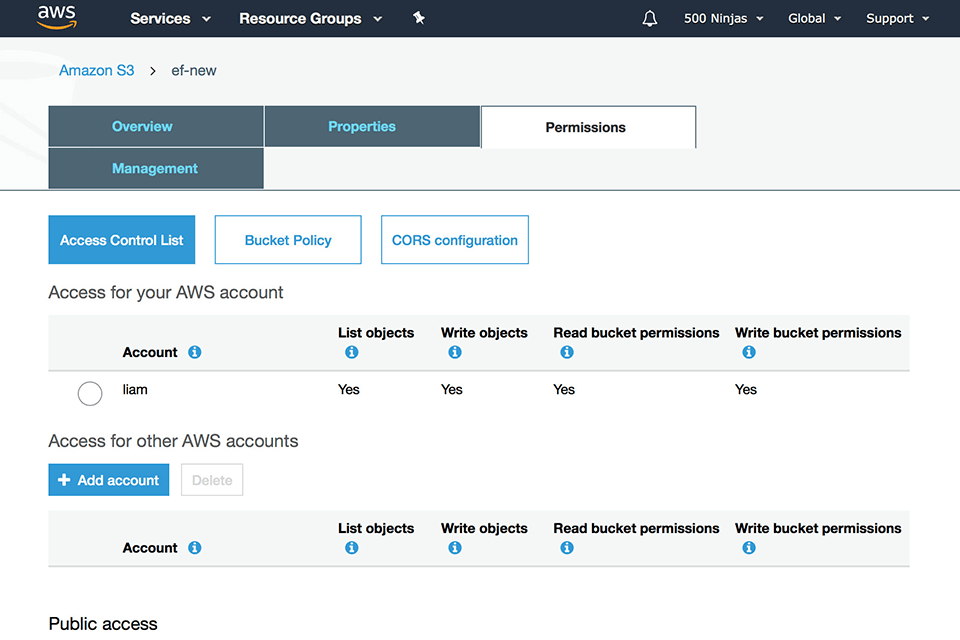
Task: Click info icon under second List objects header
Action: [x=351, y=548]
